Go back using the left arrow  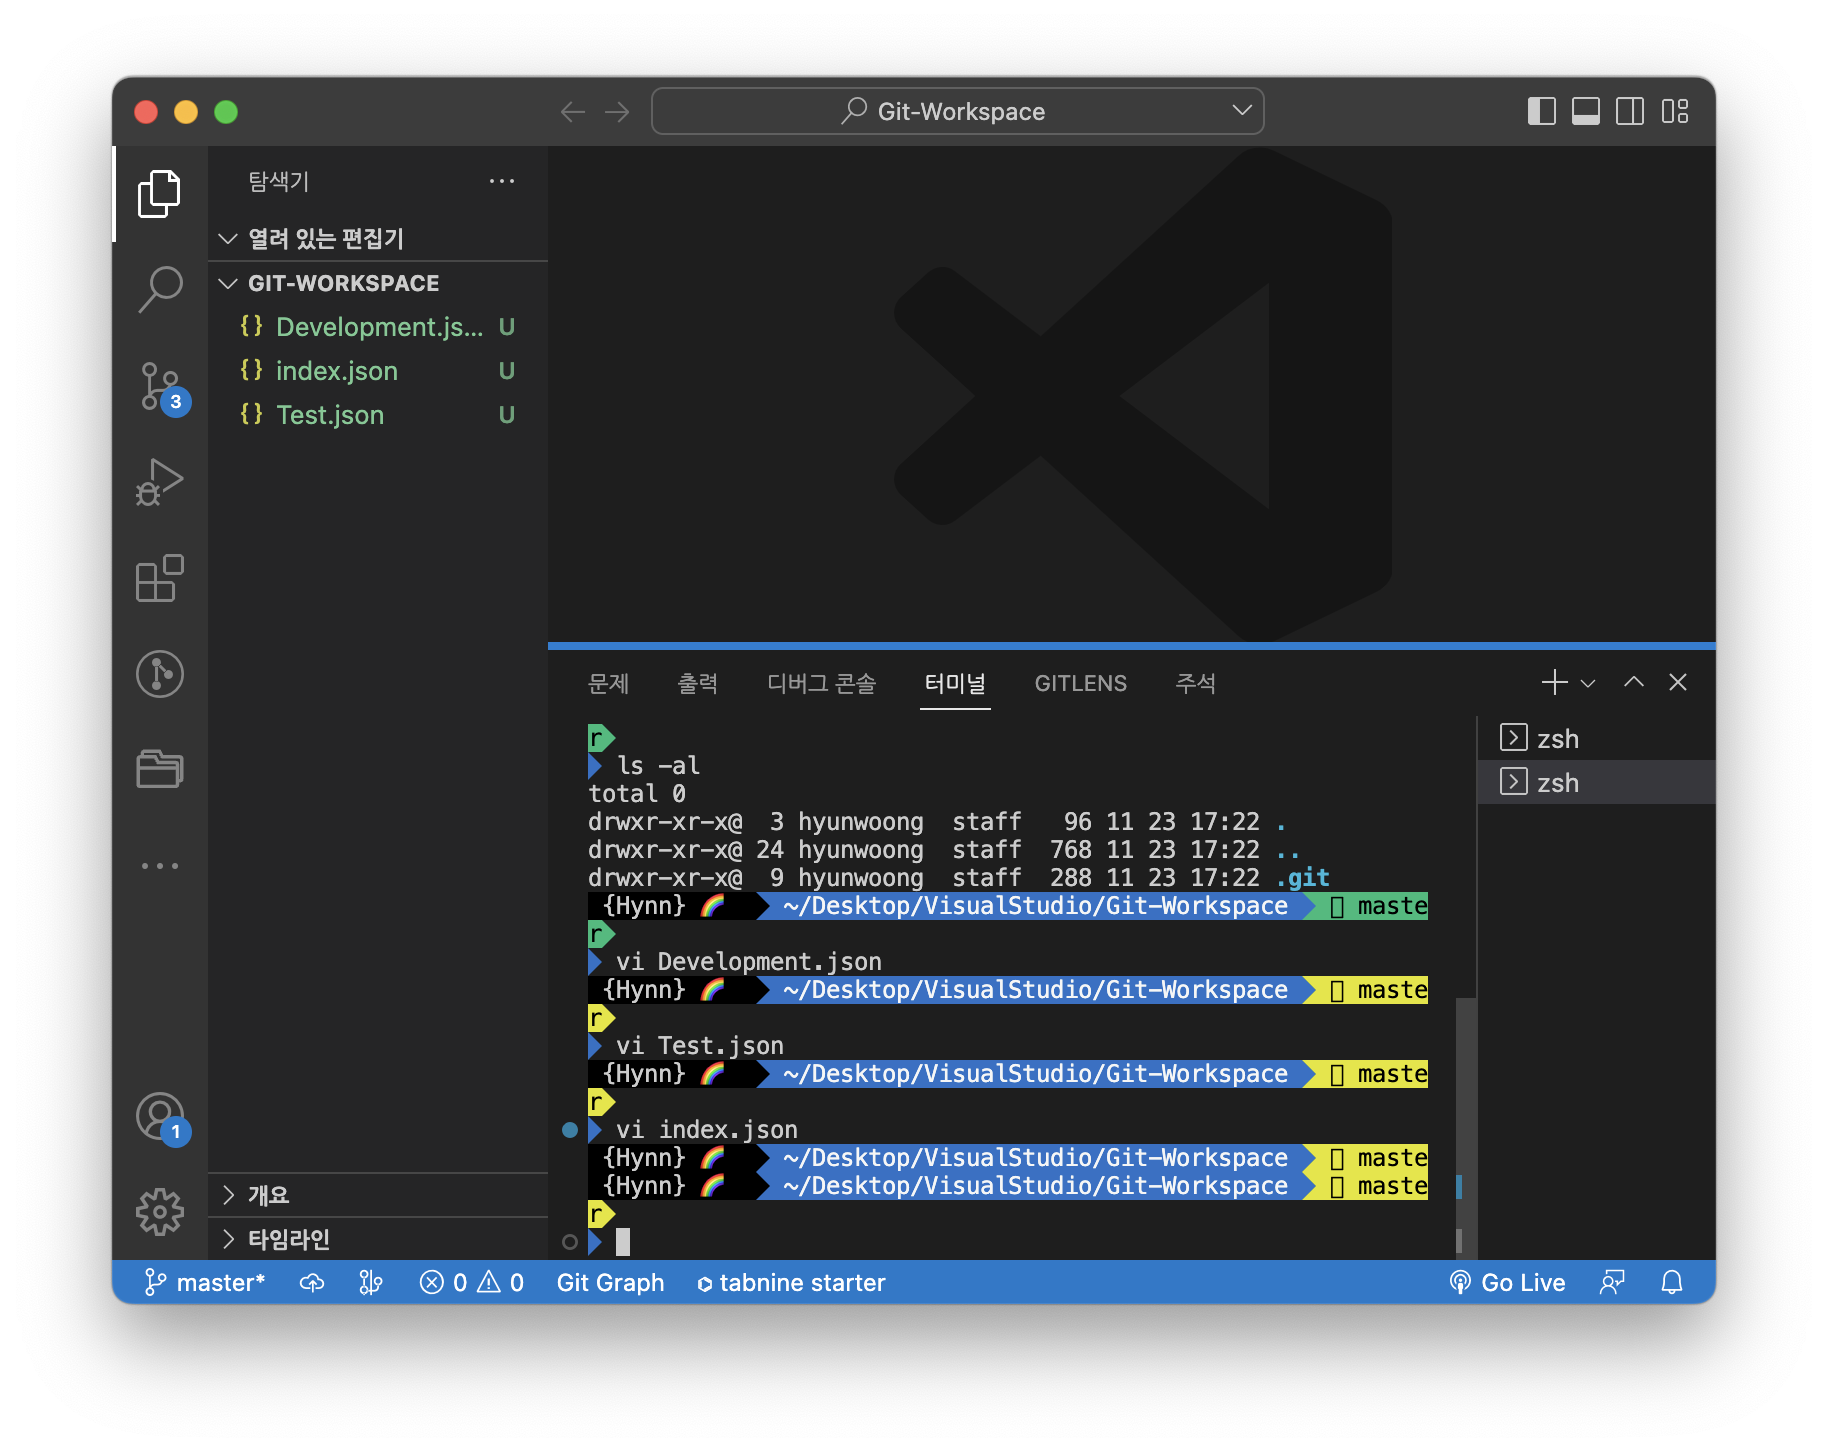coord(573,112)
